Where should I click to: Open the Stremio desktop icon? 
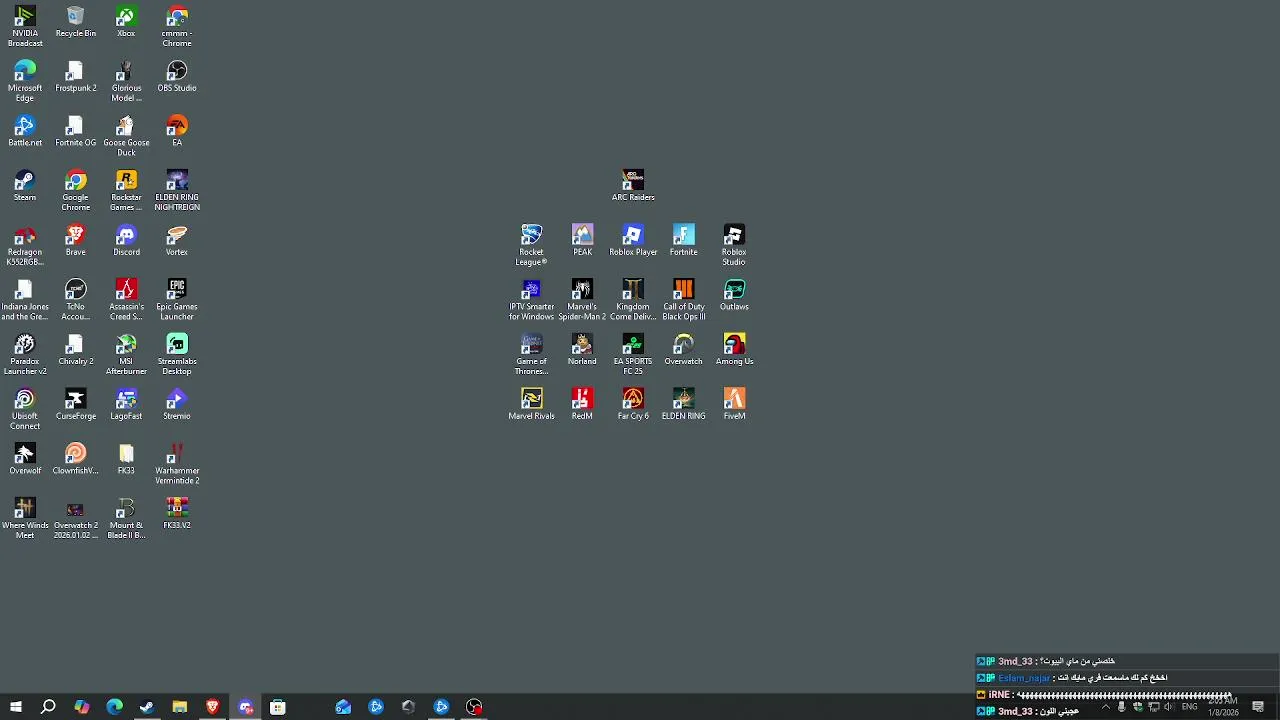pos(177,405)
